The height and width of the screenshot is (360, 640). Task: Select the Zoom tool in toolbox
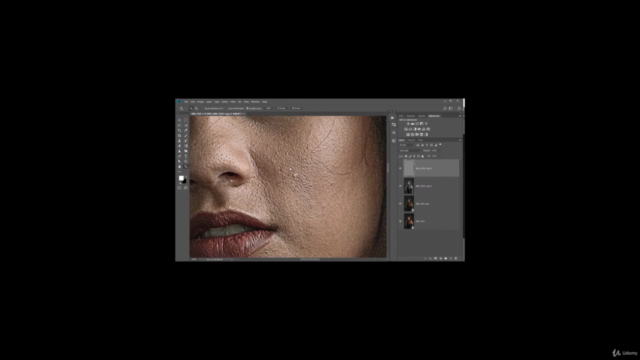(186, 166)
